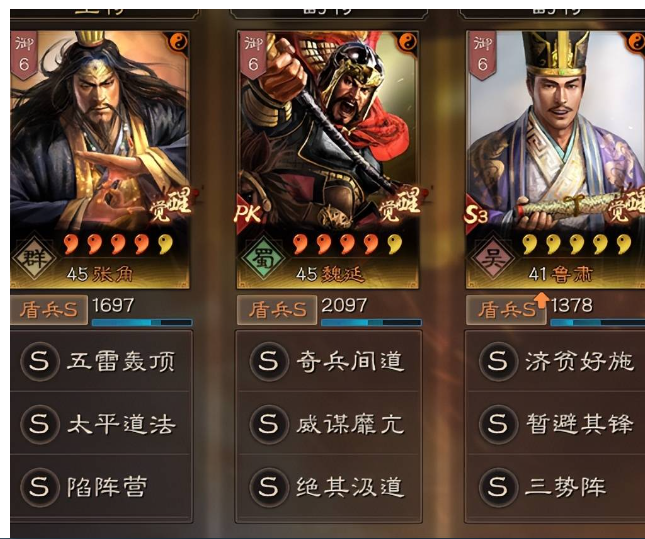Open the 济贫好施 skill entry
The height and width of the screenshot is (539, 645).
557,361
